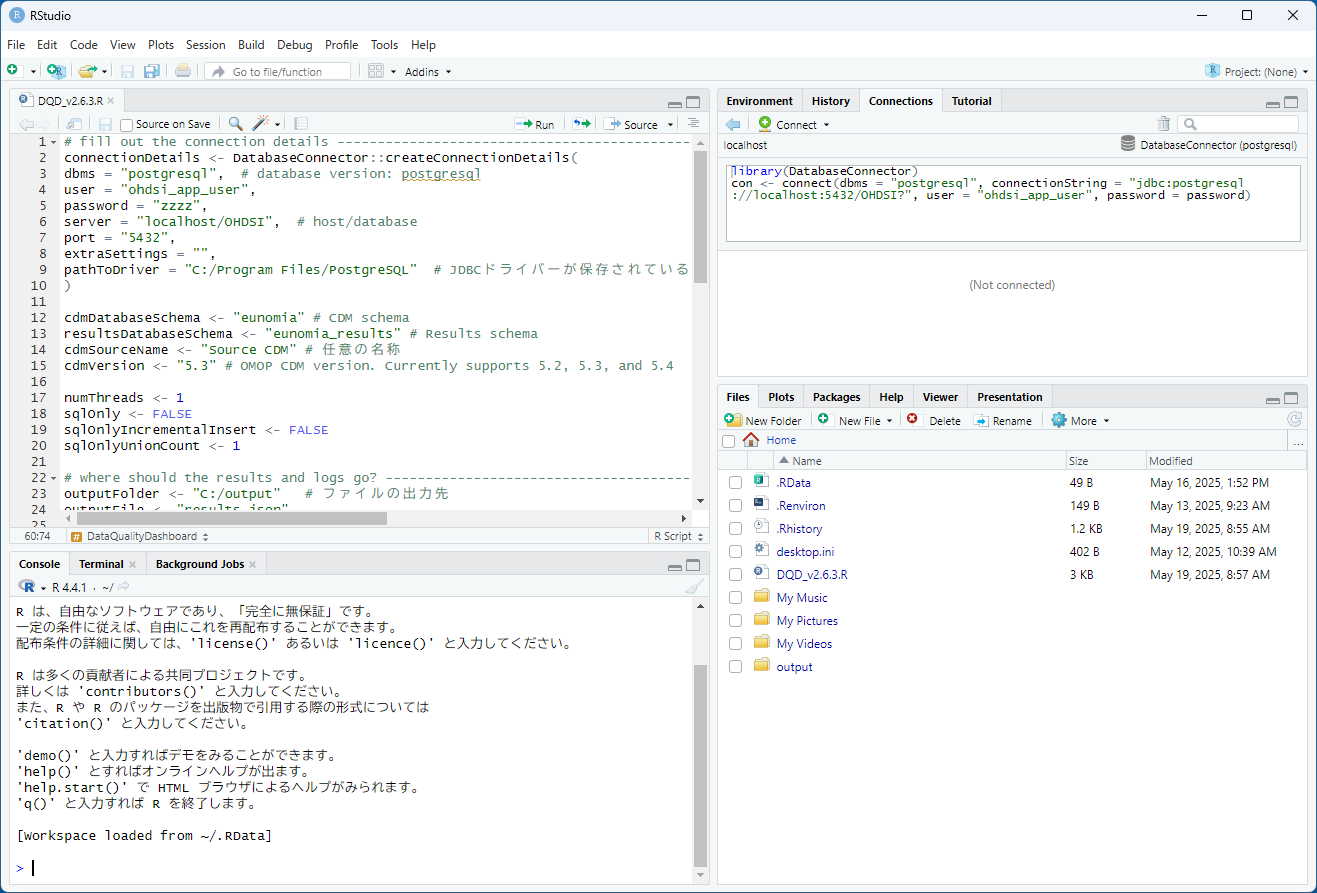Click the Rename button in Files pane
The width and height of the screenshot is (1317, 893).
pyautogui.click(x=1003, y=421)
